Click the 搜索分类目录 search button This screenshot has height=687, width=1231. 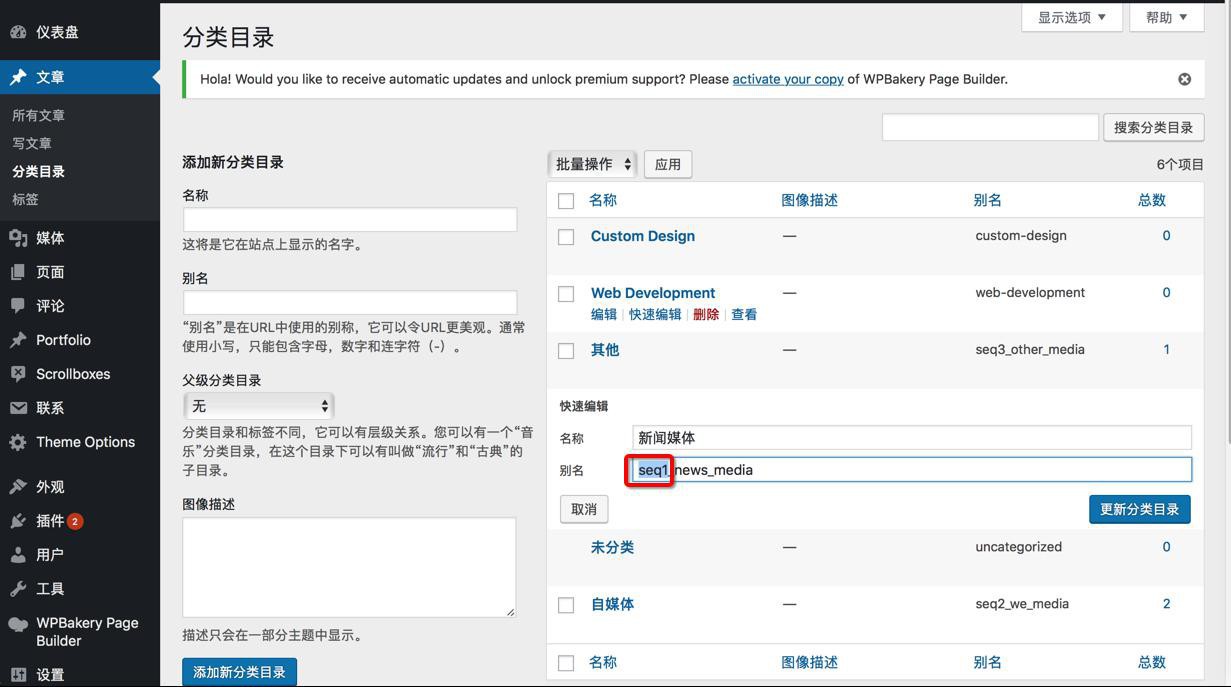1154,128
